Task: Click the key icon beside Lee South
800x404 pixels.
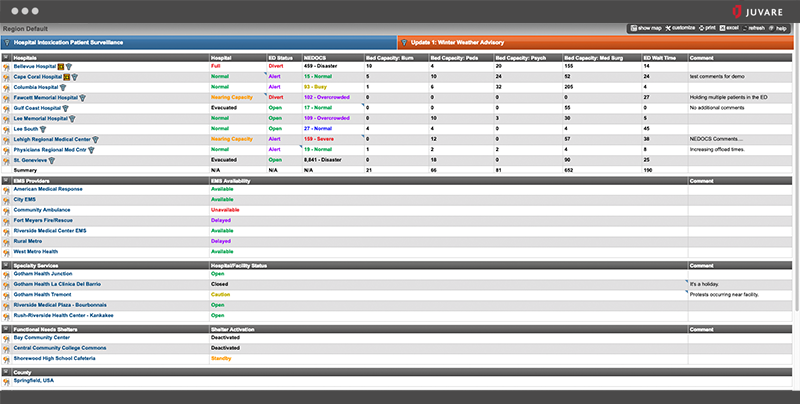Action: point(6,130)
